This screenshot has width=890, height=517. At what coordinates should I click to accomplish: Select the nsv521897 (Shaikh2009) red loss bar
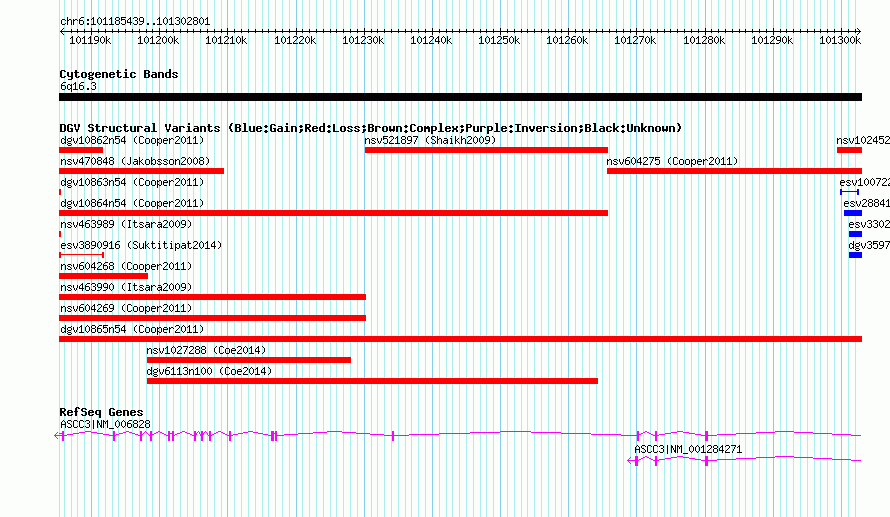486,150
